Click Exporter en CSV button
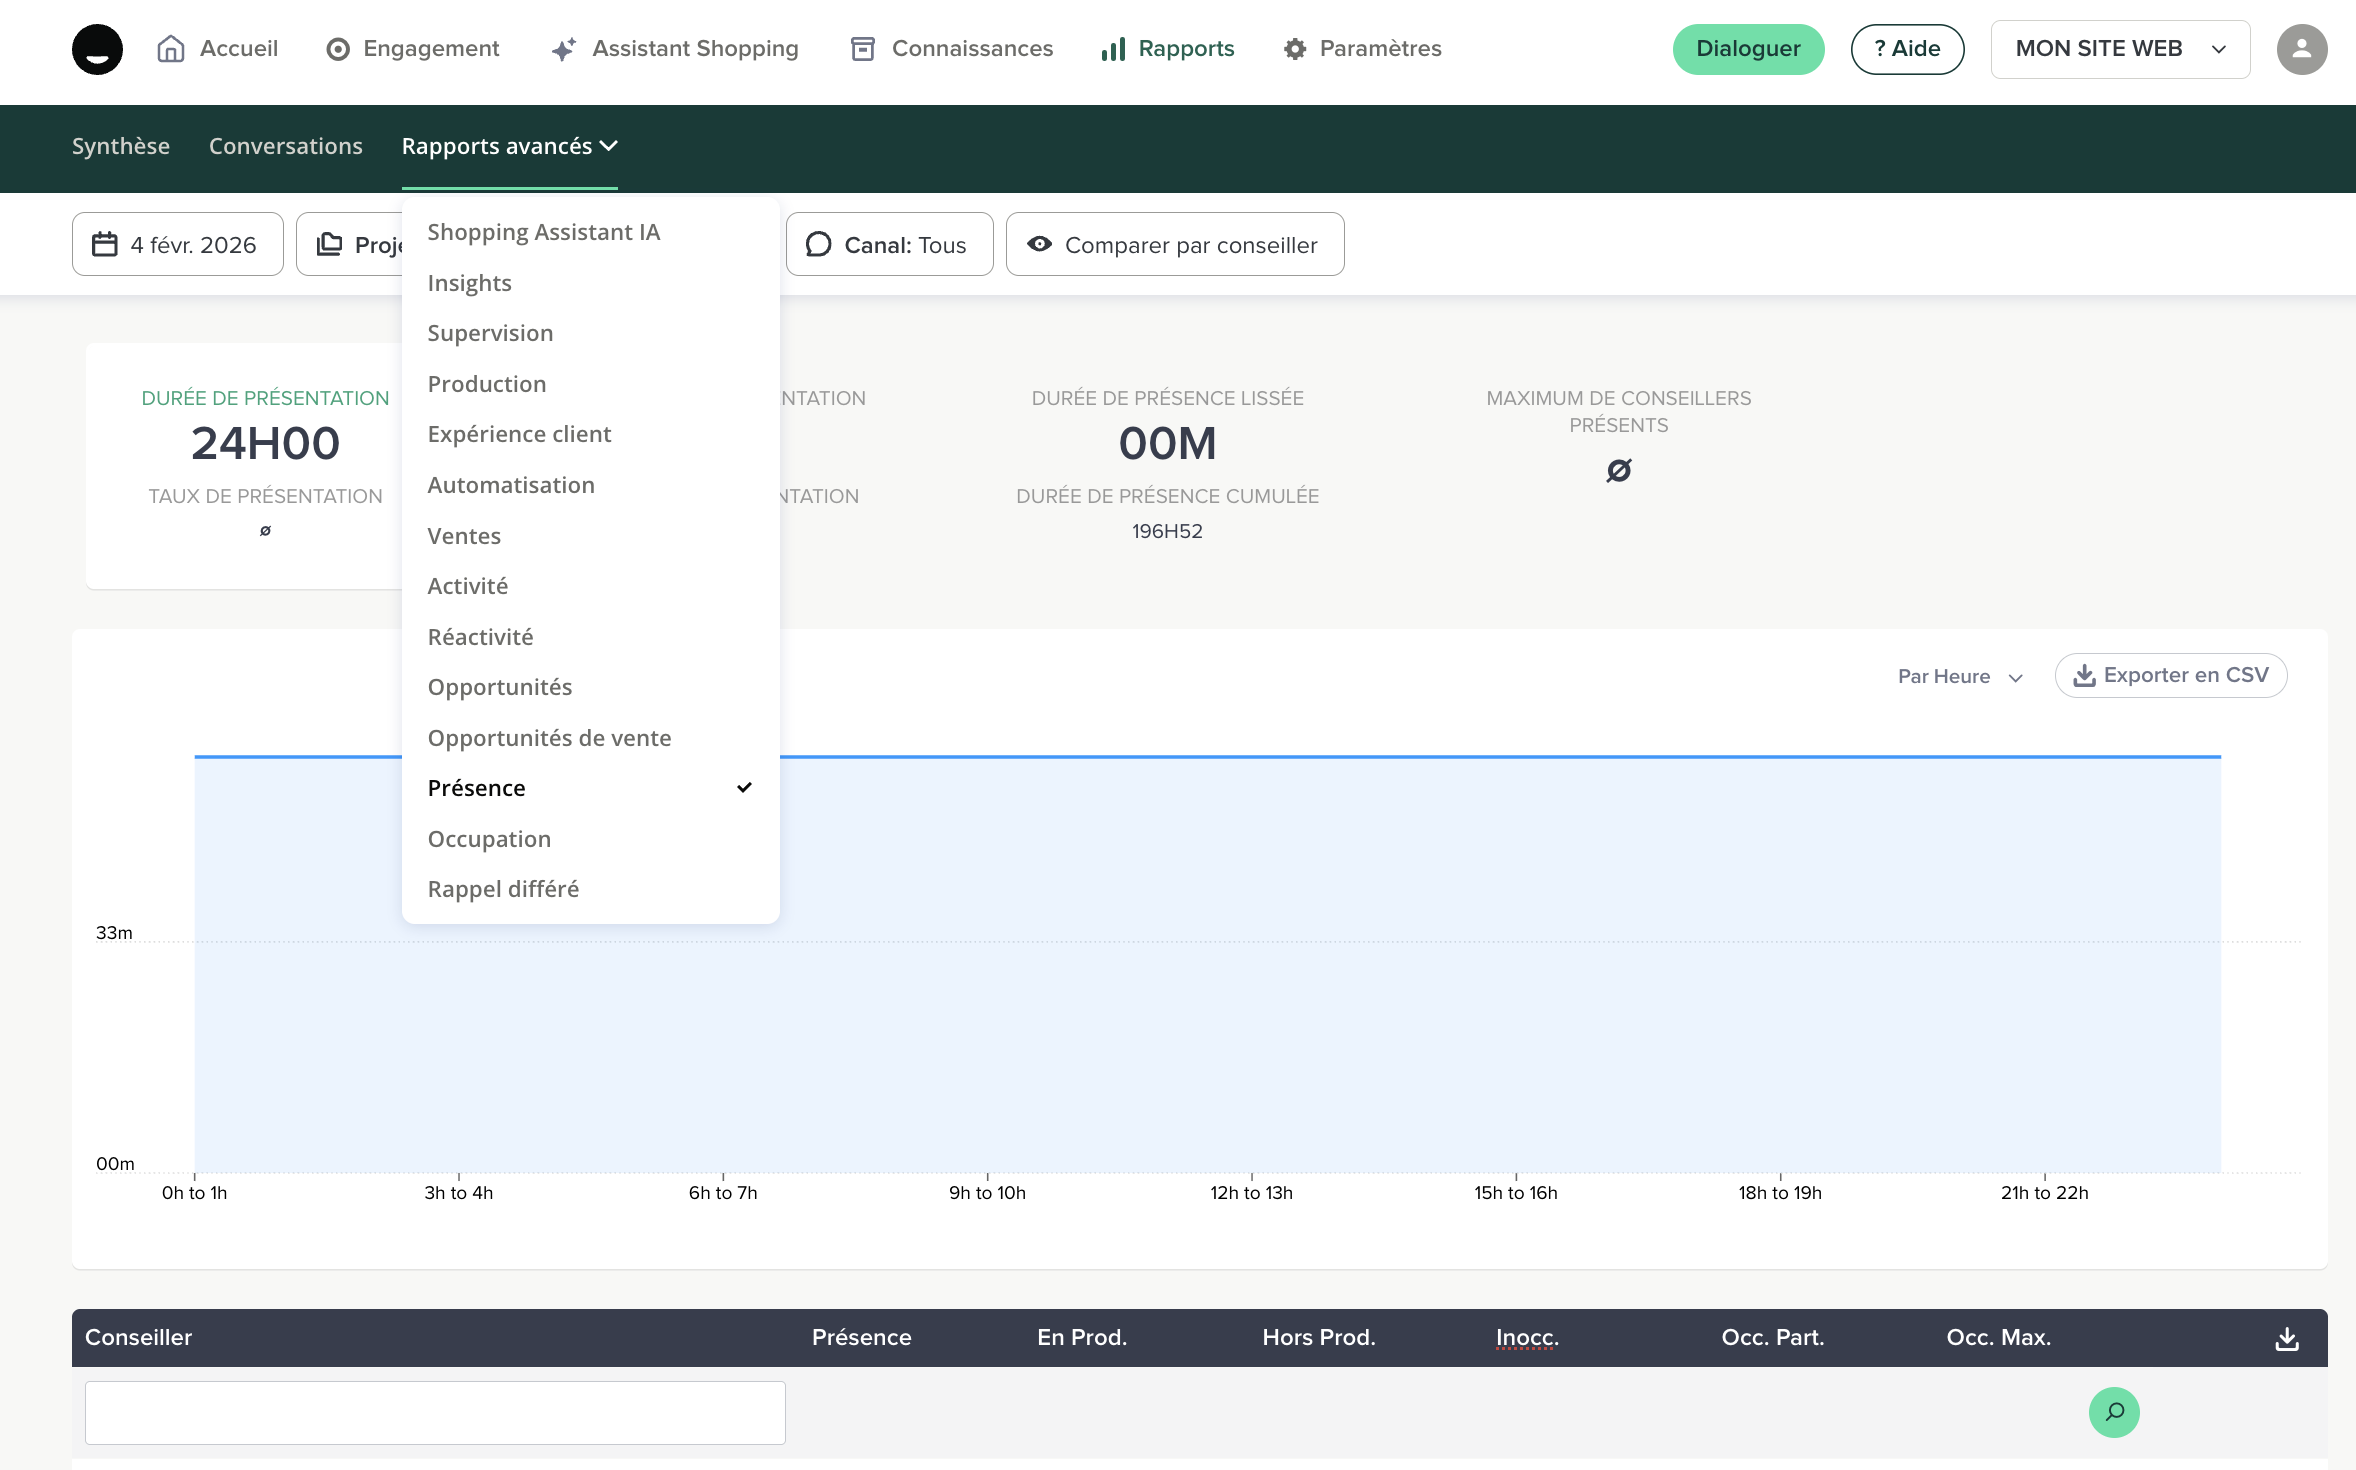The height and width of the screenshot is (1470, 2356). (x=2170, y=676)
